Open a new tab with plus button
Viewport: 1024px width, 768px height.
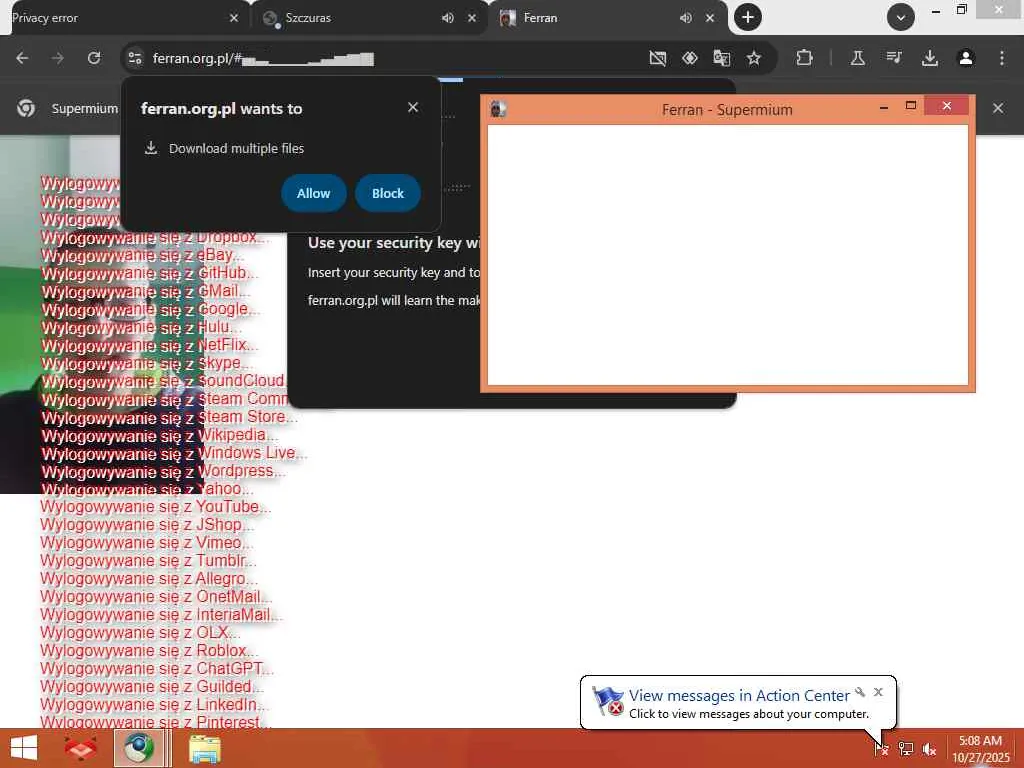point(748,17)
